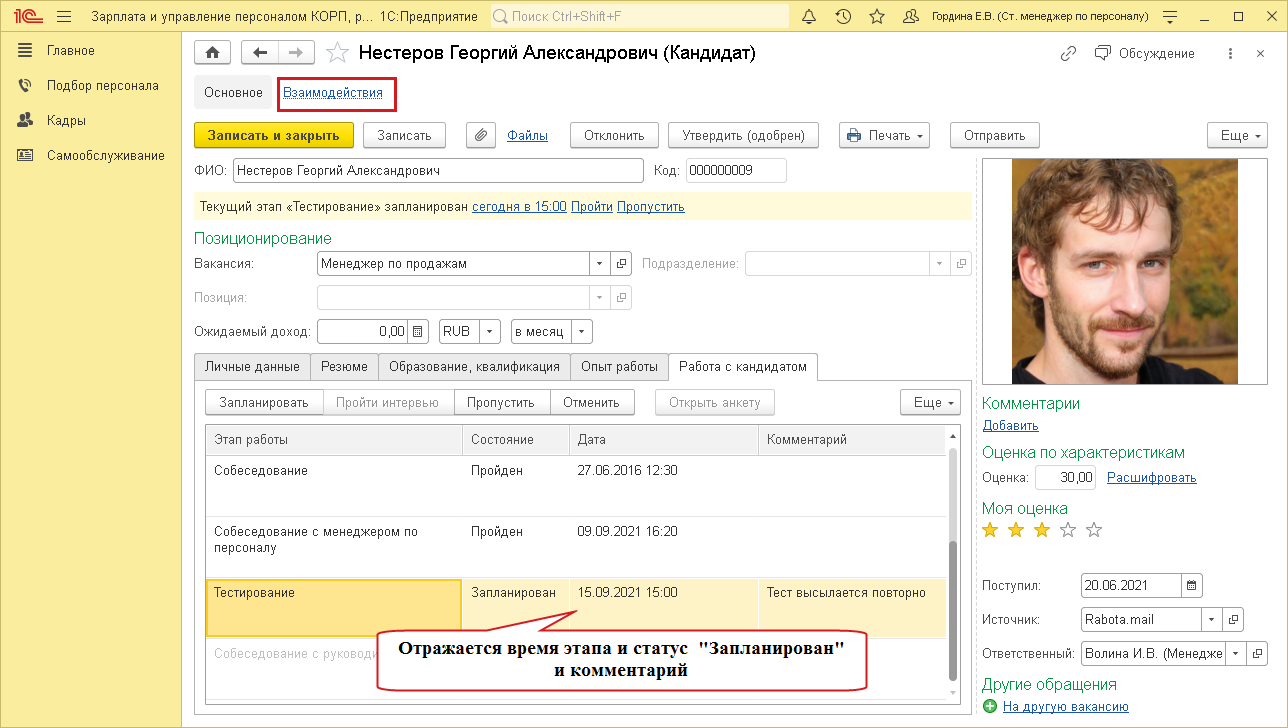Copy link to this candidate with chain icon
The width and height of the screenshot is (1288, 728).
click(1068, 53)
